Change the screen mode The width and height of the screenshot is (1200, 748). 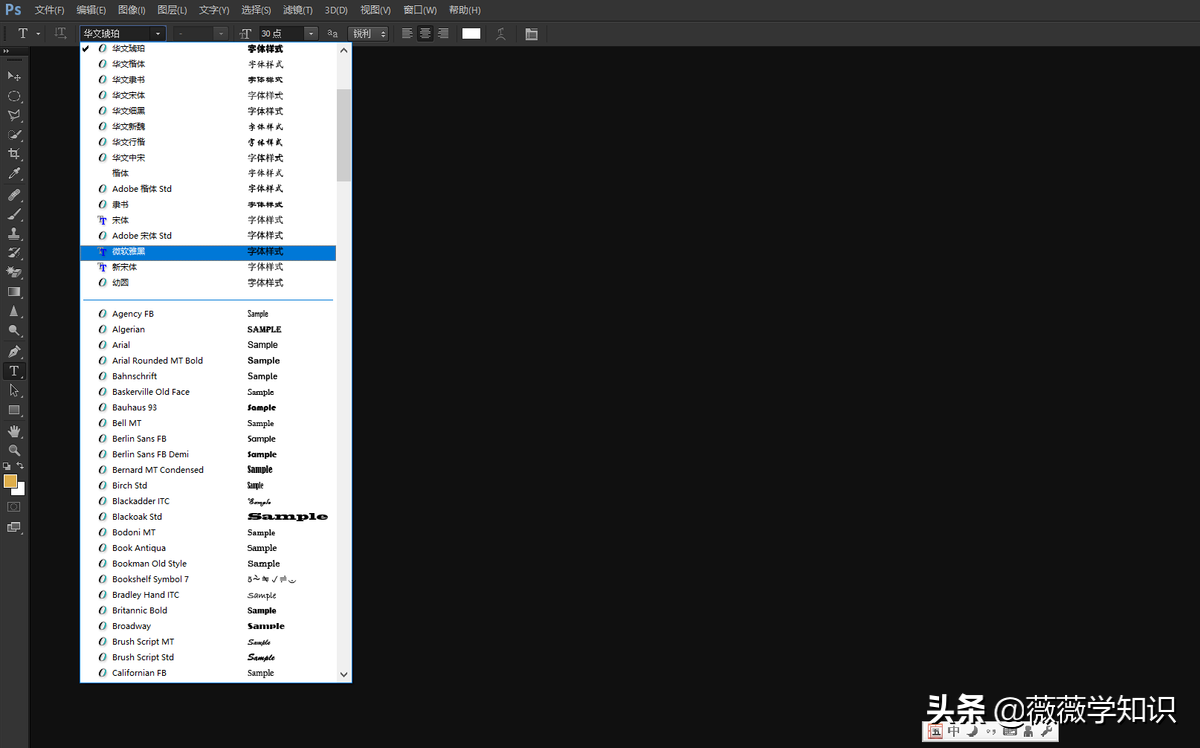[14, 528]
